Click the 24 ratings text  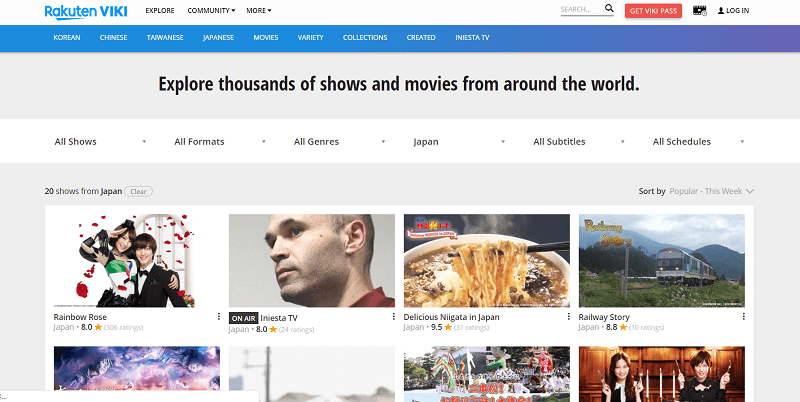click(296, 330)
